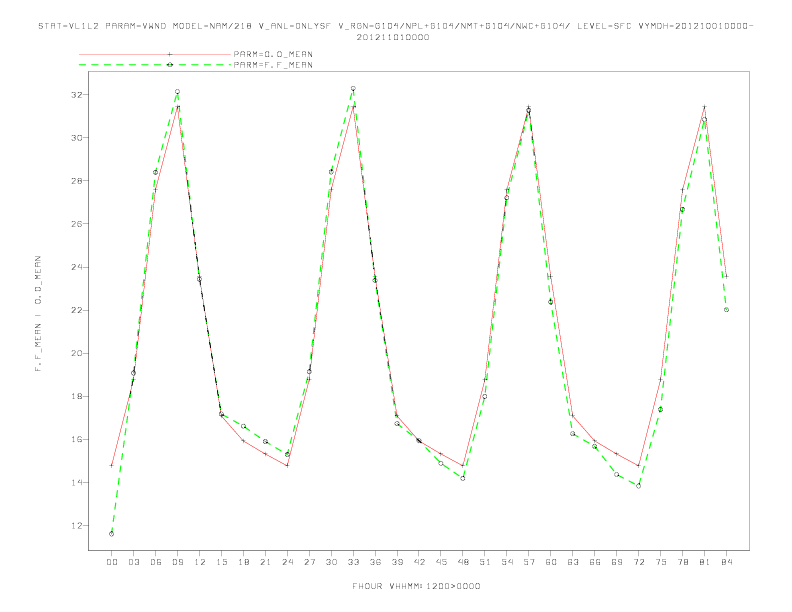Viewport: 792px width, 612px height.
Task: Click the x-axis label FHOUR VHHMM:1200>0000
Action: [x=416, y=586]
